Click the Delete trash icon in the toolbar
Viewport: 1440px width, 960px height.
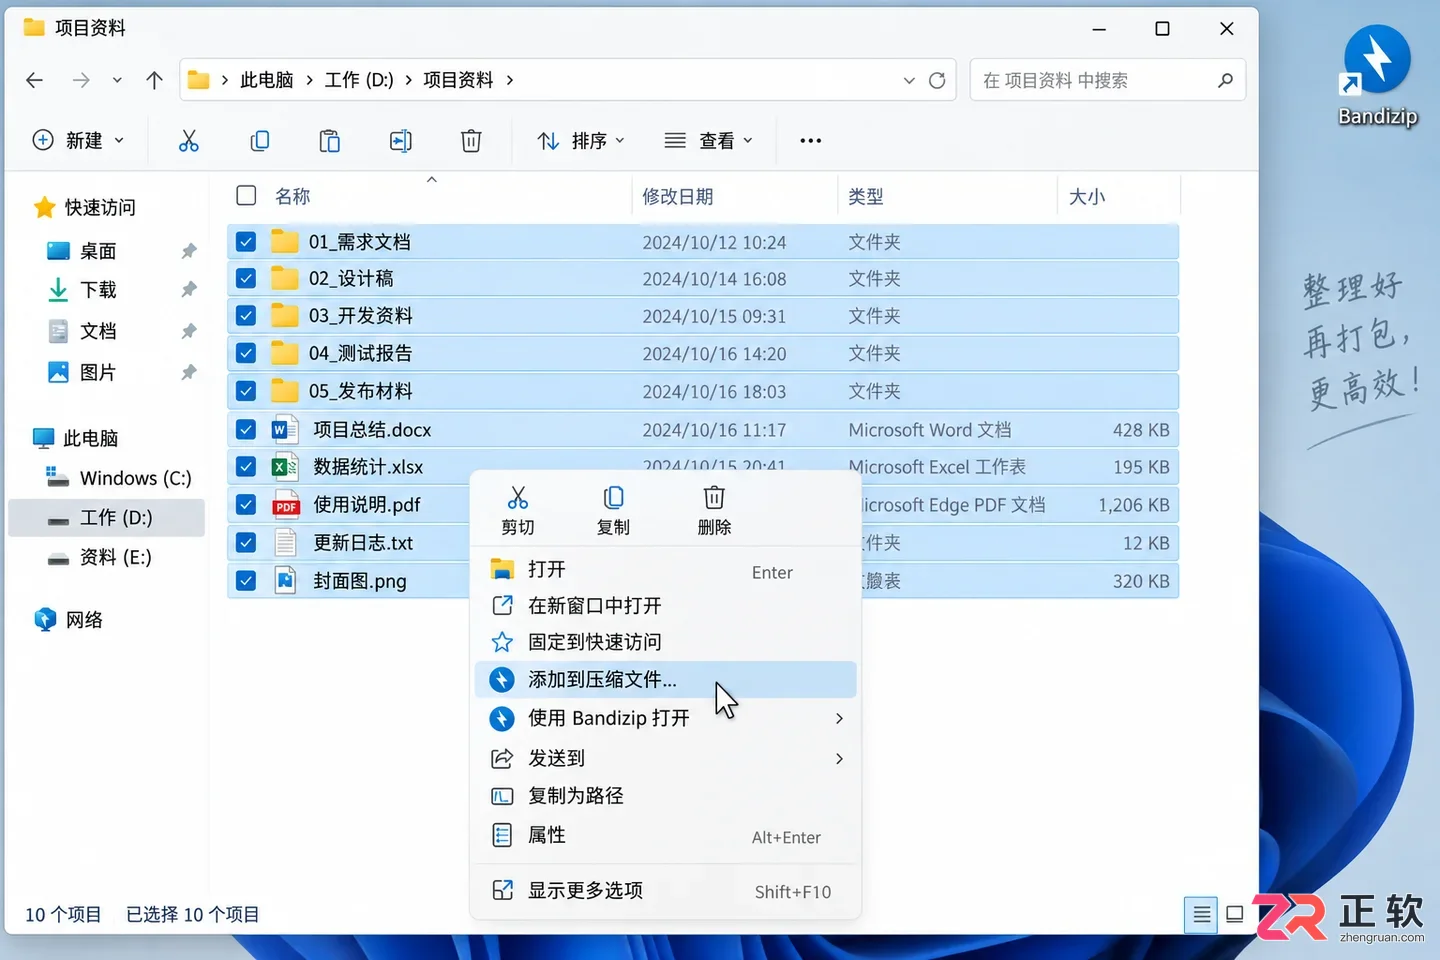(x=471, y=141)
